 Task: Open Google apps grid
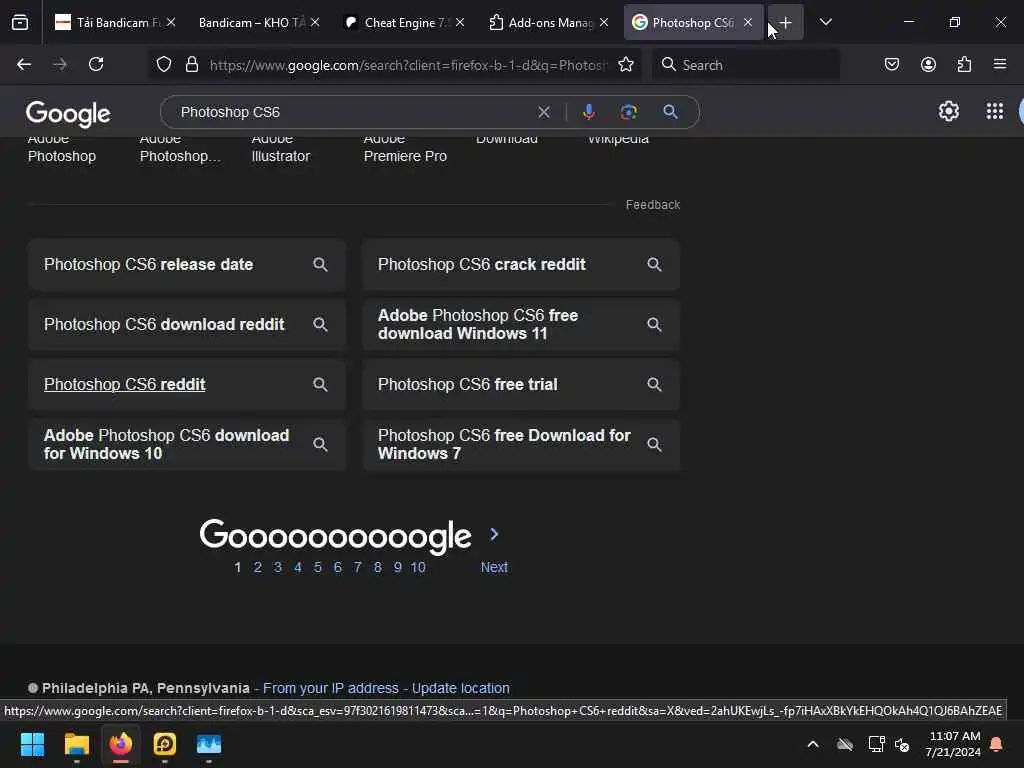(x=995, y=111)
